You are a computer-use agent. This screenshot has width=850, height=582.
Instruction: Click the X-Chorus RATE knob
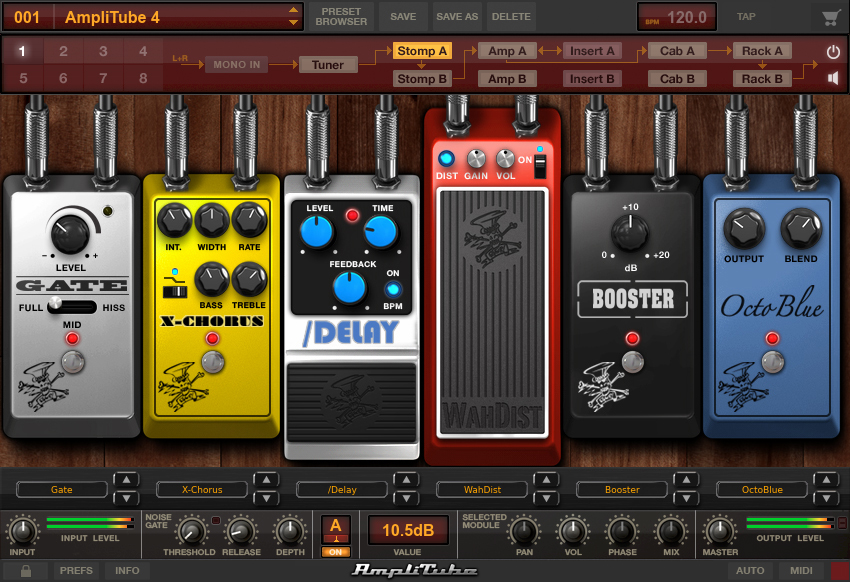click(249, 221)
